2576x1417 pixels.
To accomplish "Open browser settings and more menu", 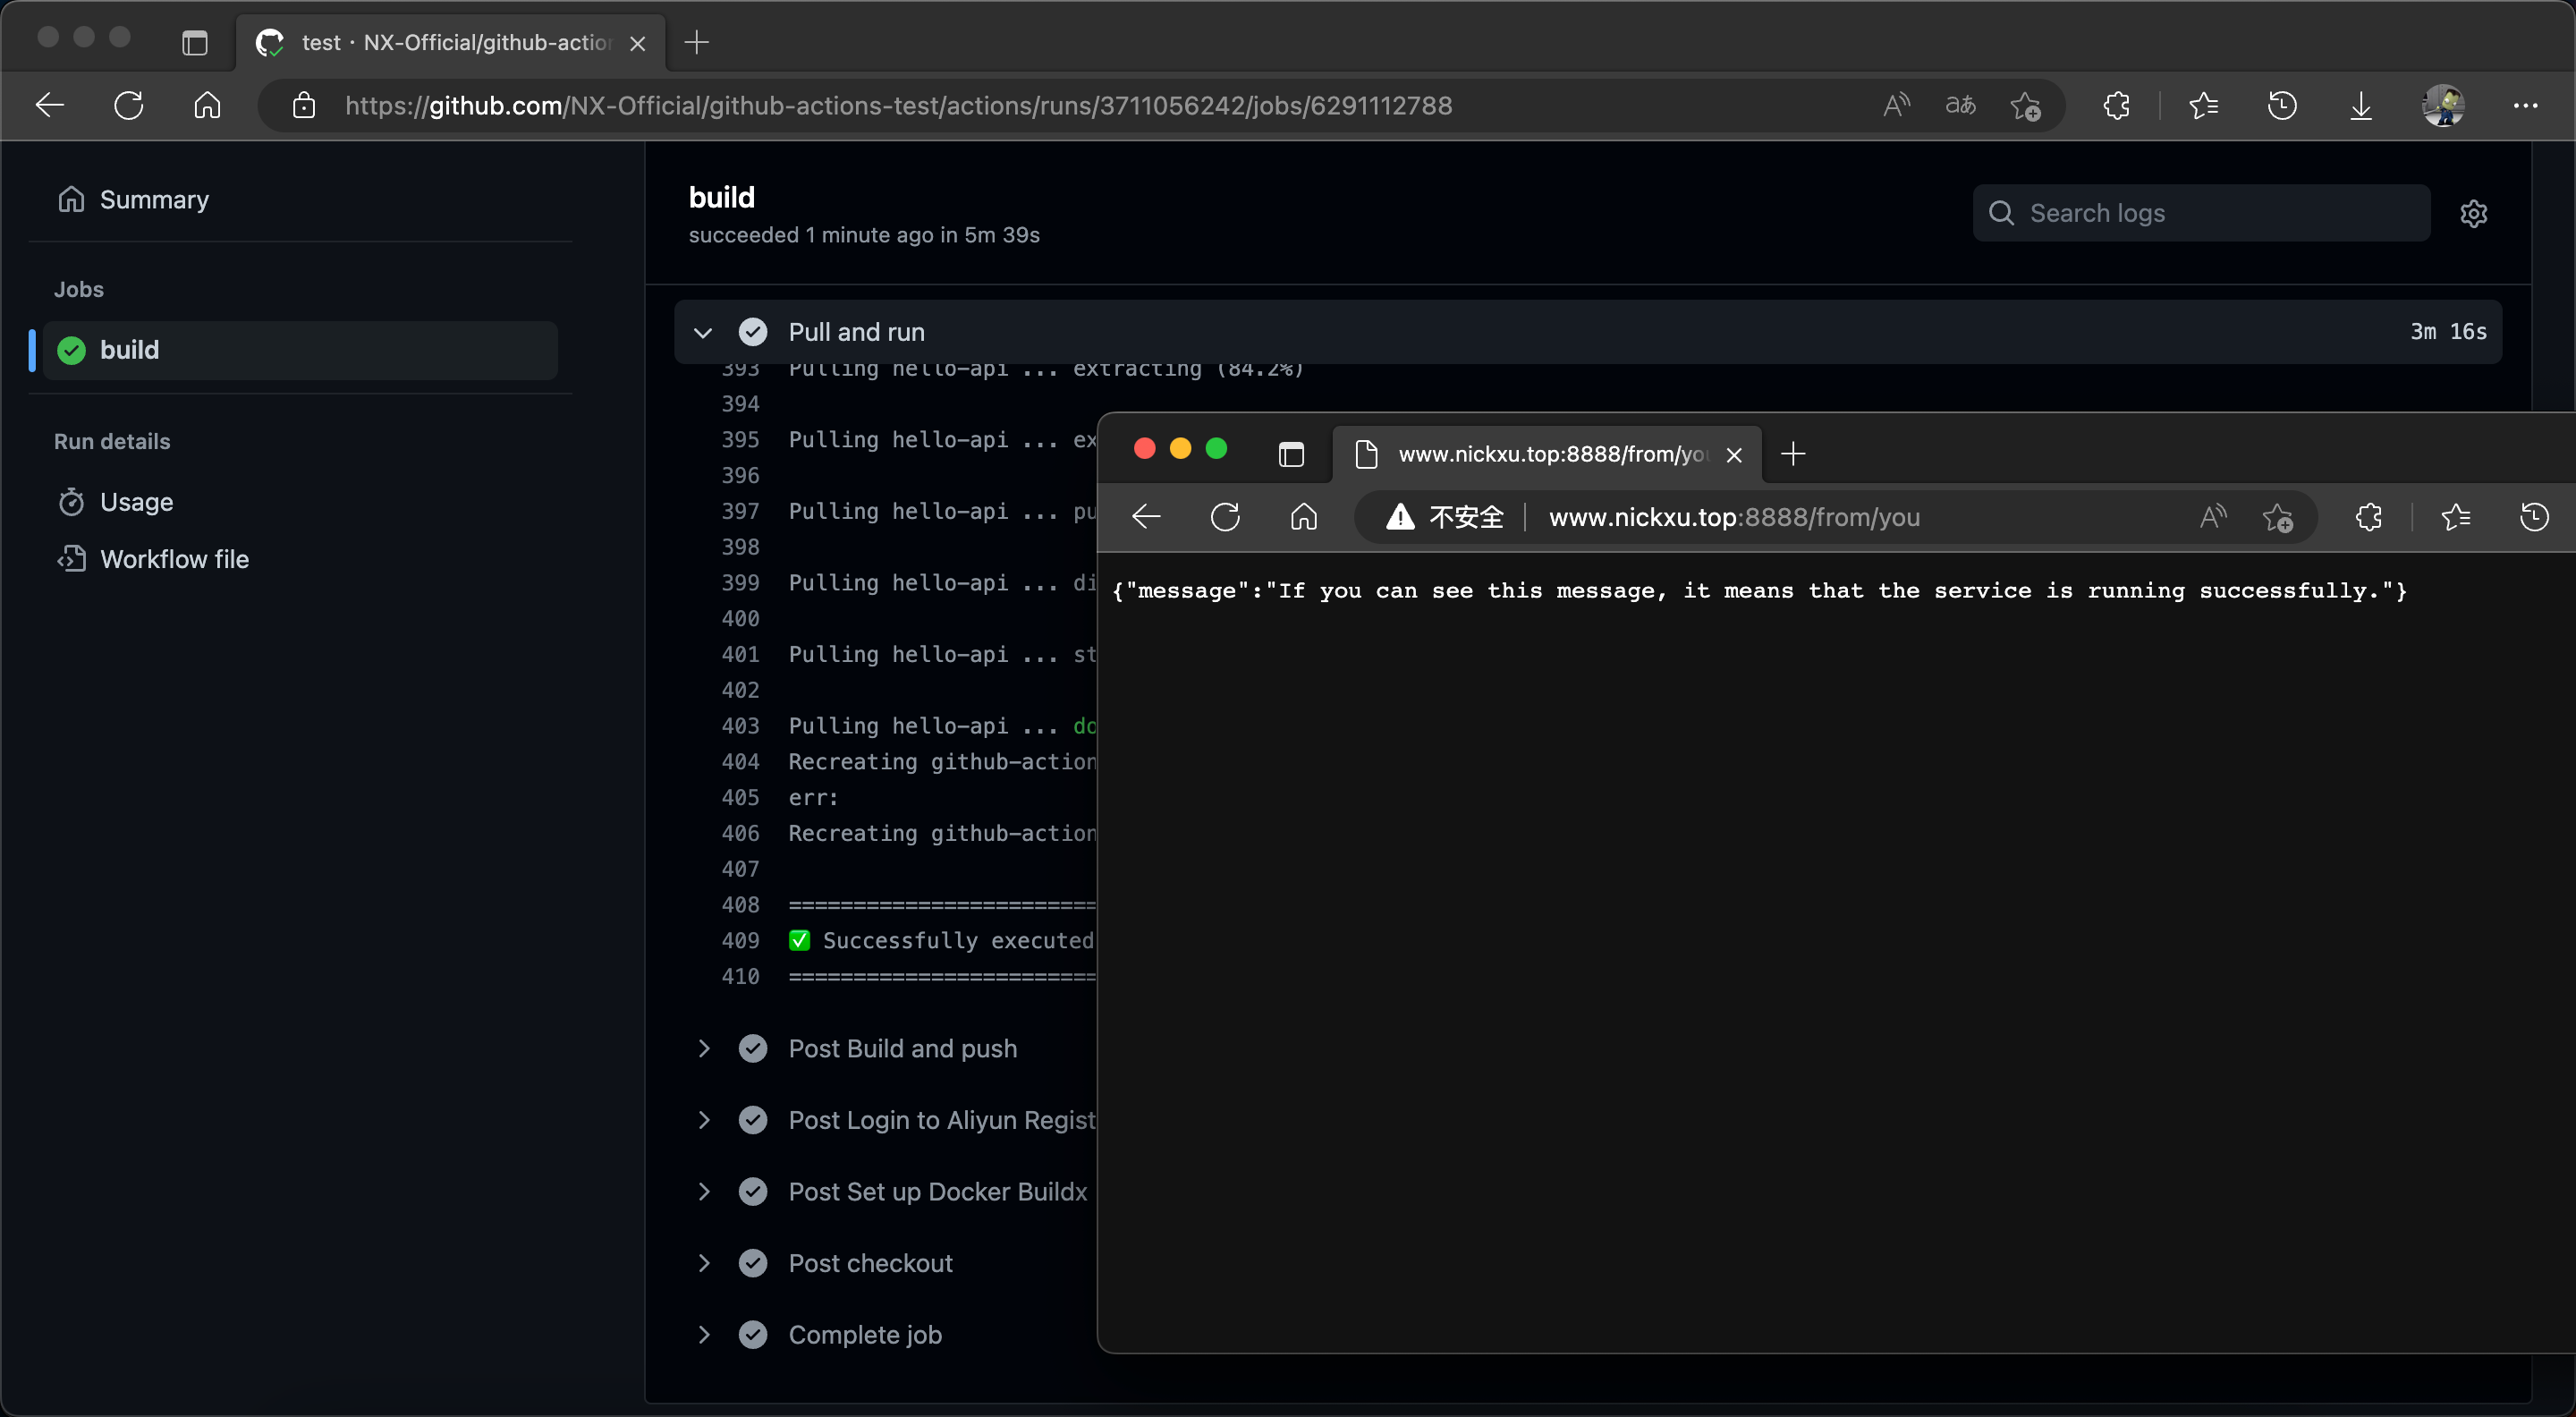I will pos(2525,105).
